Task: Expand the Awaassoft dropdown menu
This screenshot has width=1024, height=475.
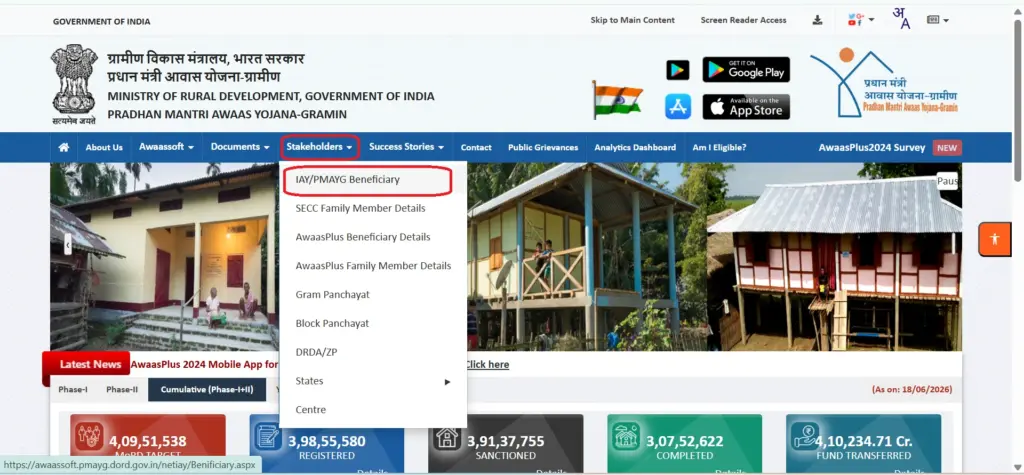Action: tap(166, 148)
